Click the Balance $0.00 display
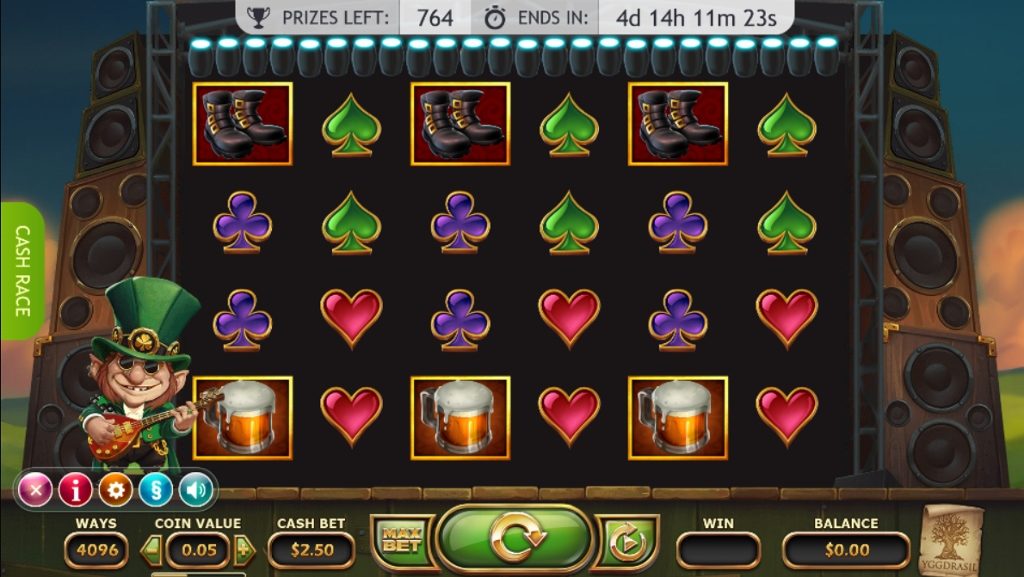This screenshot has width=1024, height=577. (x=846, y=550)
